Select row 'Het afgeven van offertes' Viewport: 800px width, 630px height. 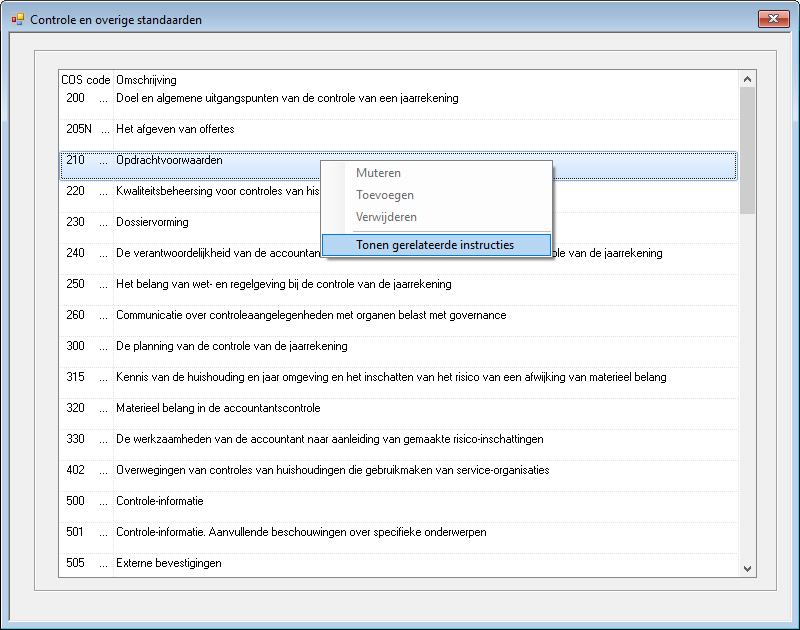(398, 135)
